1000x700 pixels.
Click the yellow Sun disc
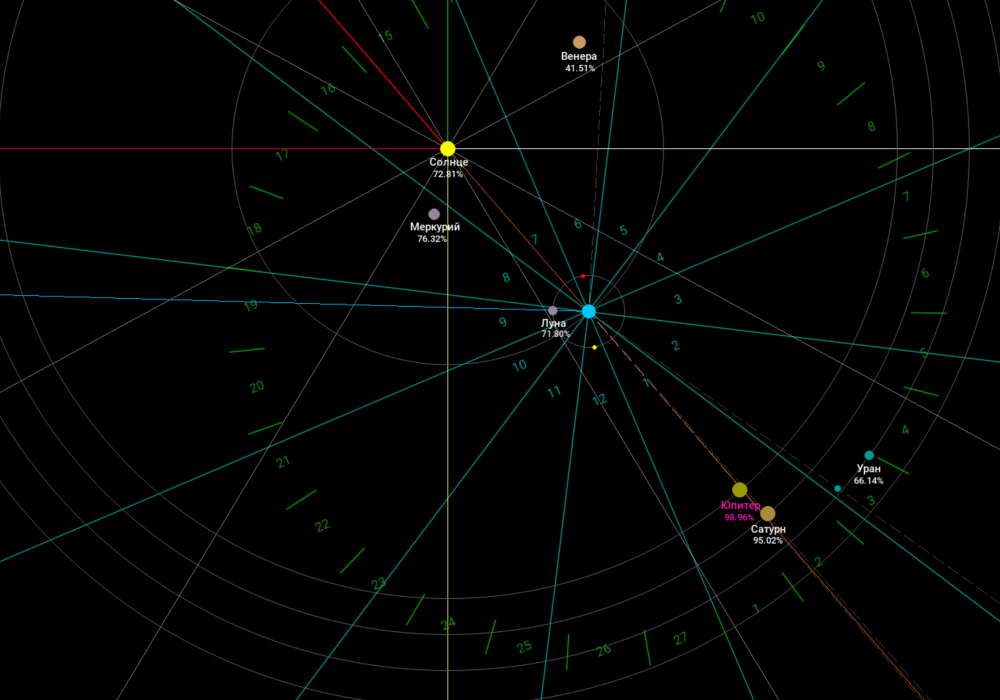(x=448, y=149)
